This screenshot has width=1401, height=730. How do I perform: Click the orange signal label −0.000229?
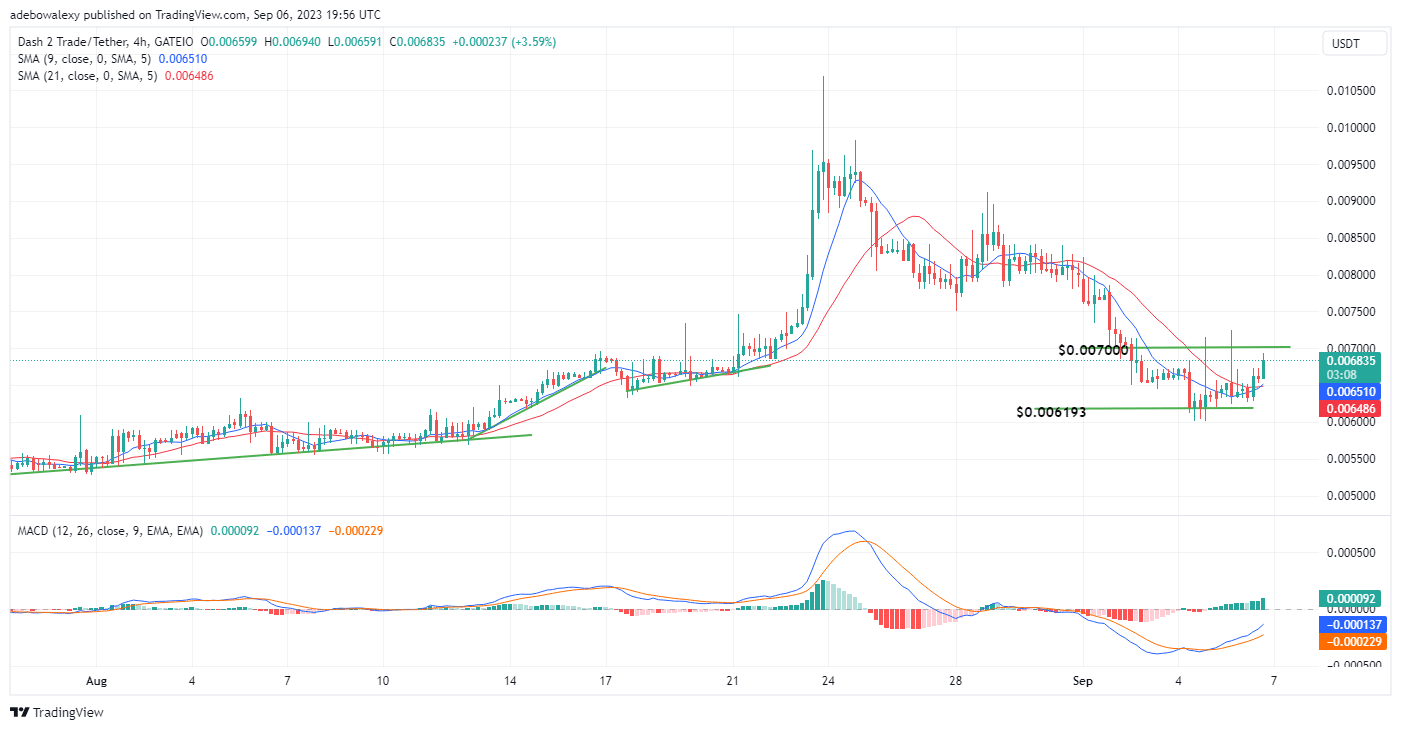1352,641
